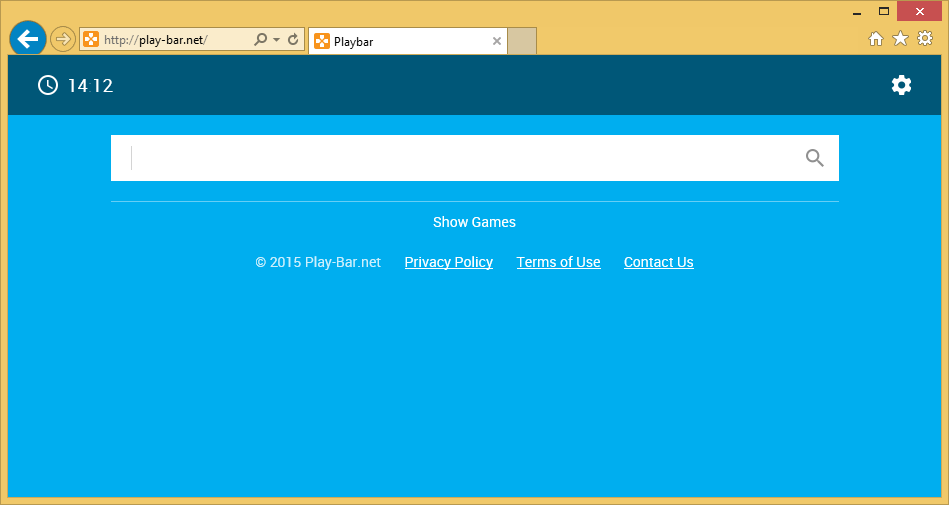The image size is (949, 505).
Task: Click the address bar search magnifier icon
Action: tap(260, 40)
